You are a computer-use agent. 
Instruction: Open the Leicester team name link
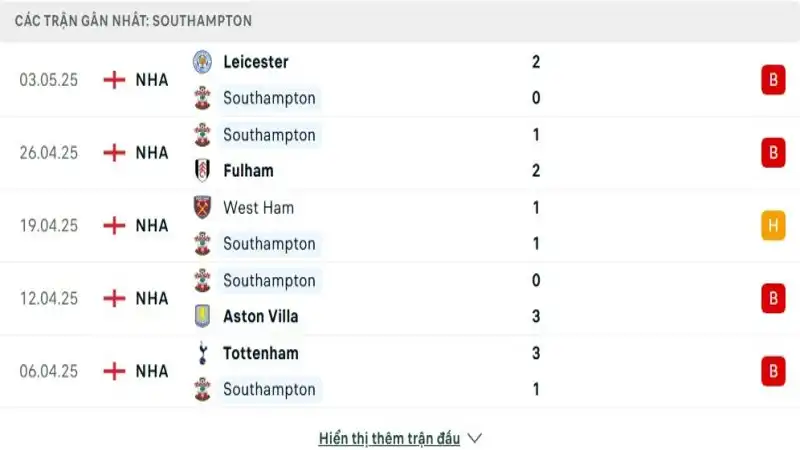[256, 62]
